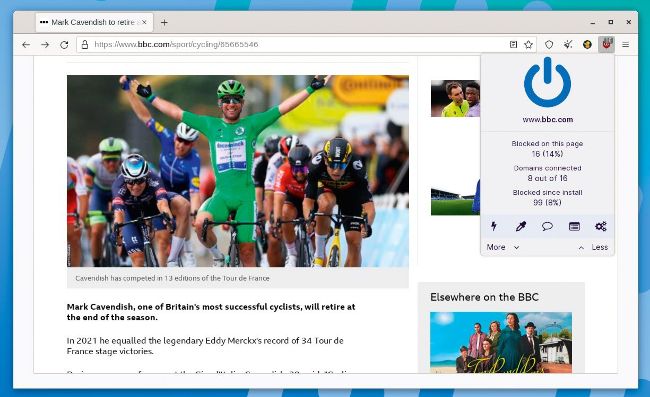Expand the More section in popup
The width and height of the screenshot is (650, 397).
click(503, 247)
